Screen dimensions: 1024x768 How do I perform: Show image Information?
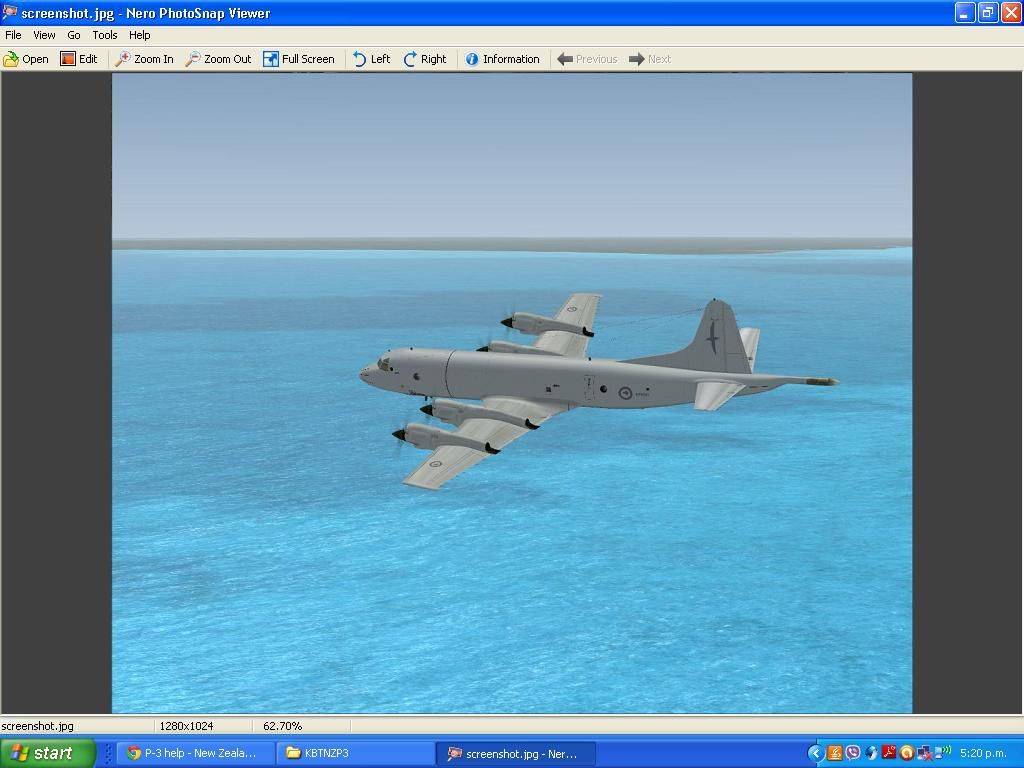click(501, 59)
